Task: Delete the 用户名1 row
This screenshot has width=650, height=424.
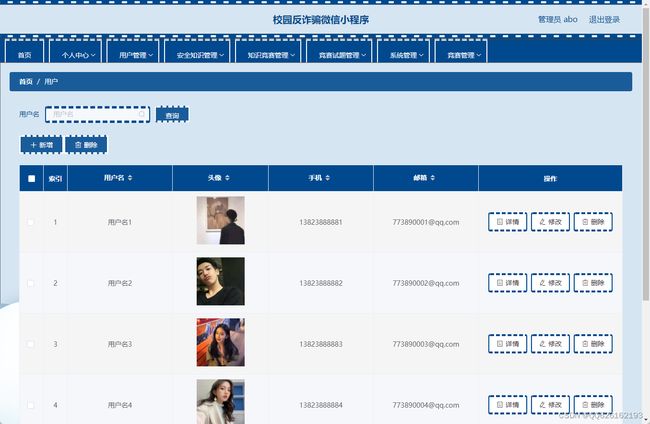Action: (593, 222)
